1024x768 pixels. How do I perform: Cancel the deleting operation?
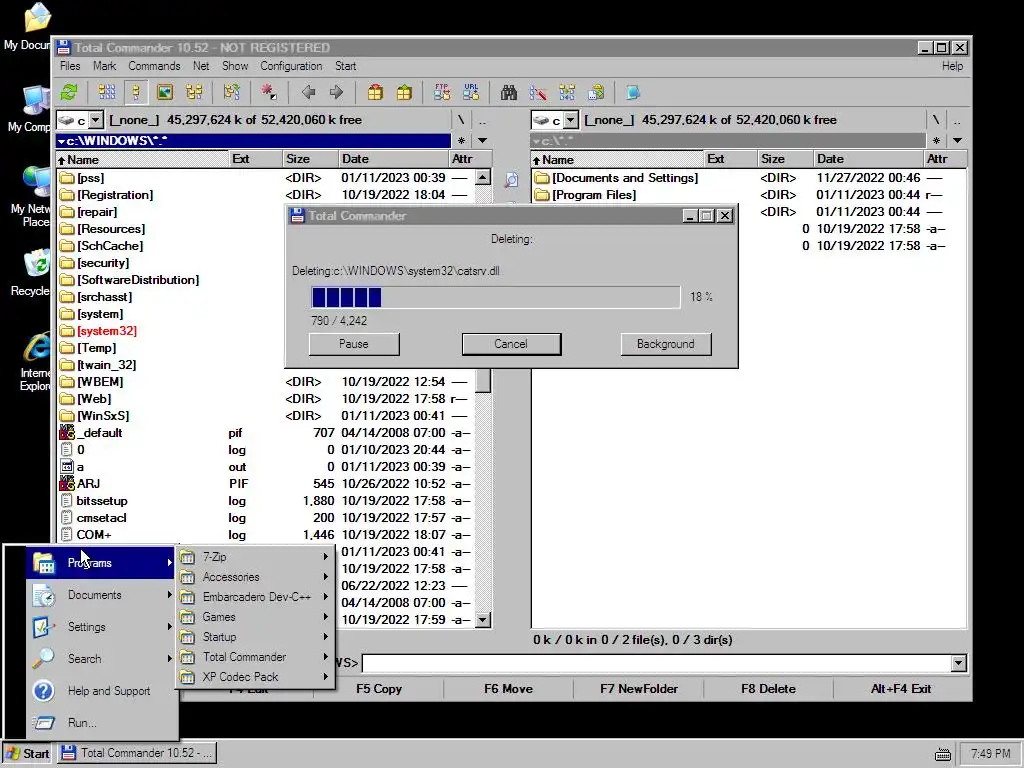coord(511,344)
